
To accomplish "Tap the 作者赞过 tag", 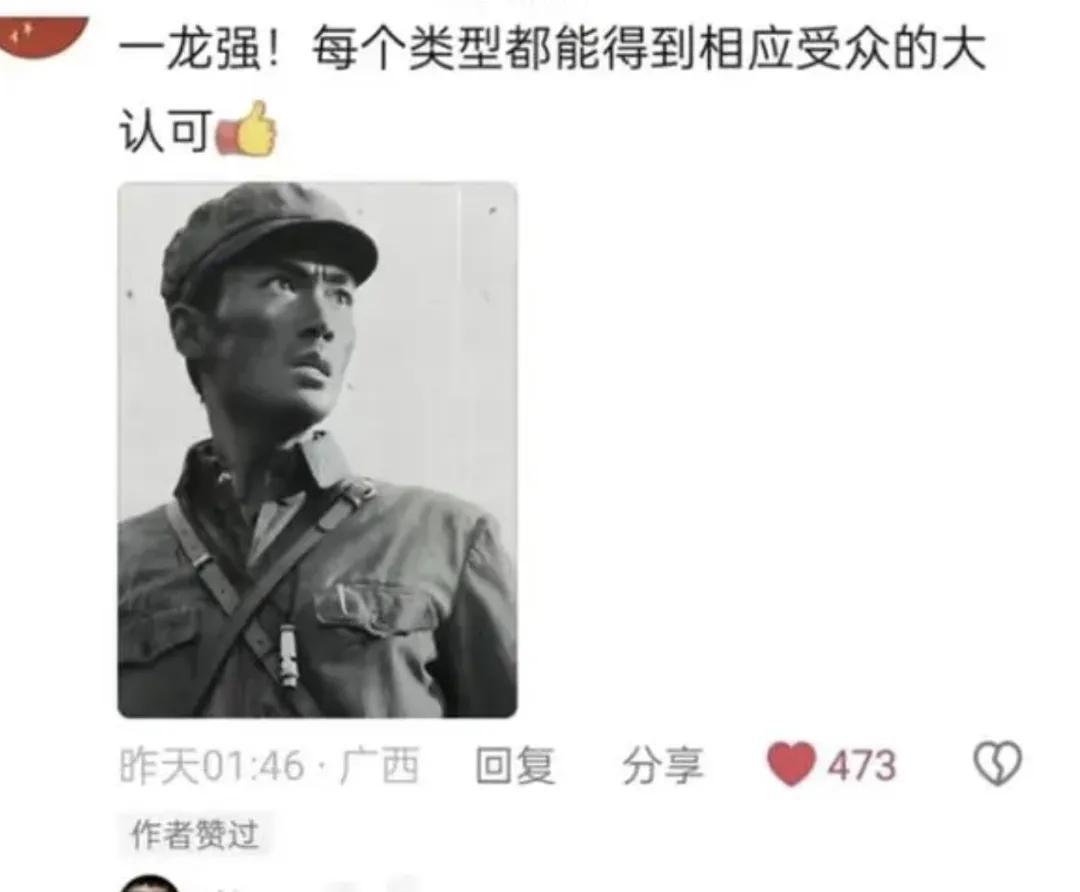I will pyautogui.click(x=195, y=835).
